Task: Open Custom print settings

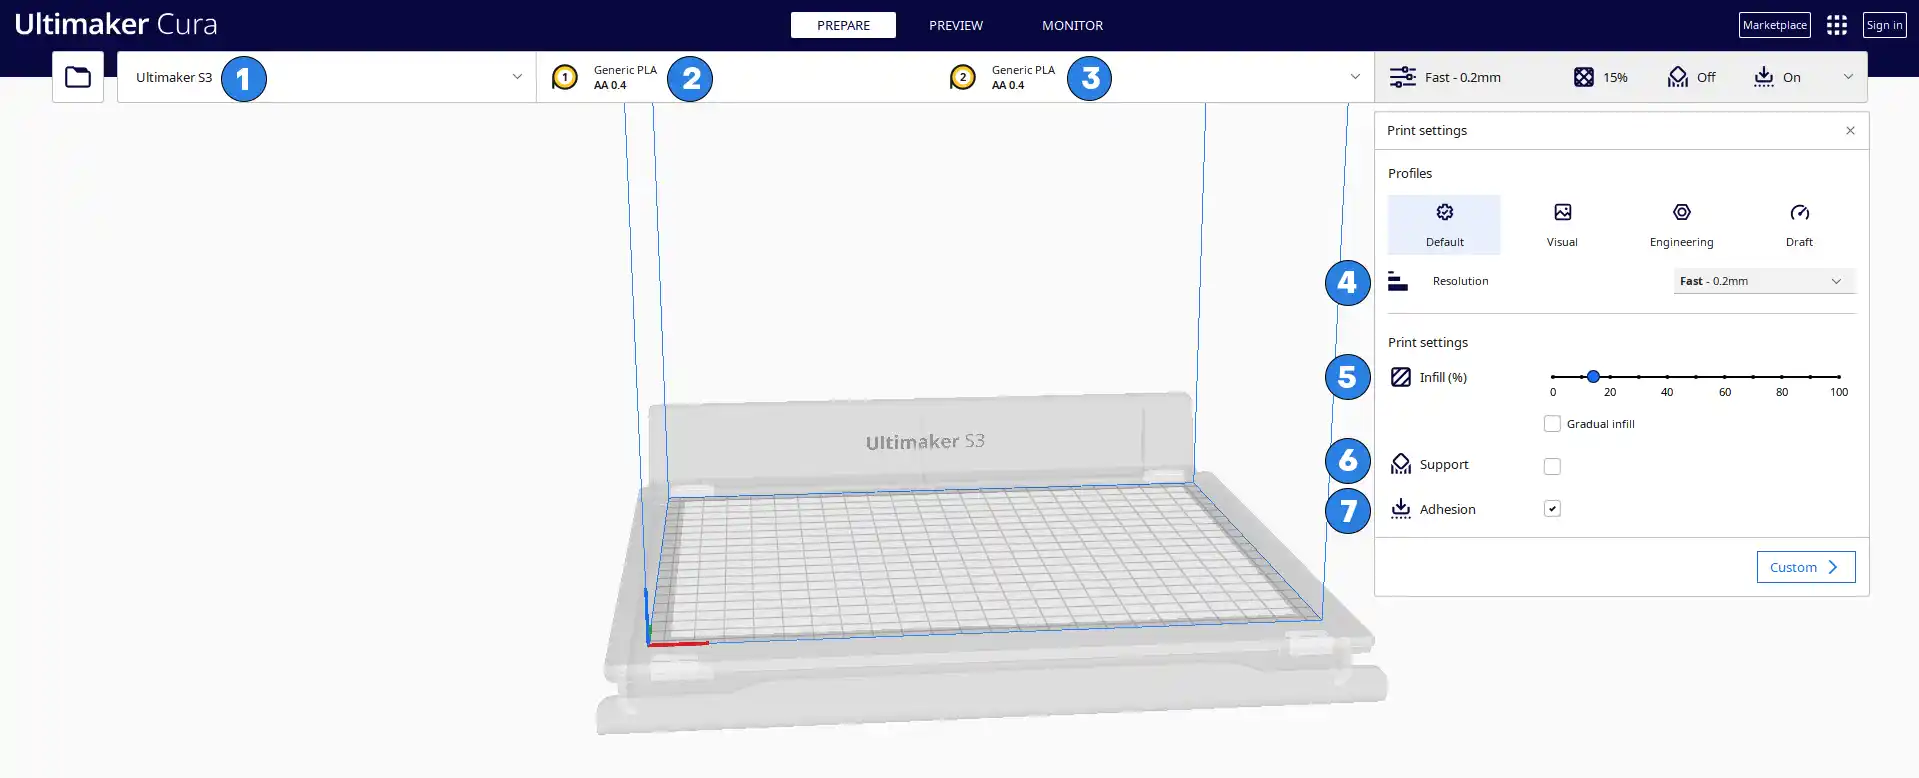Action: coord(1806,567)
